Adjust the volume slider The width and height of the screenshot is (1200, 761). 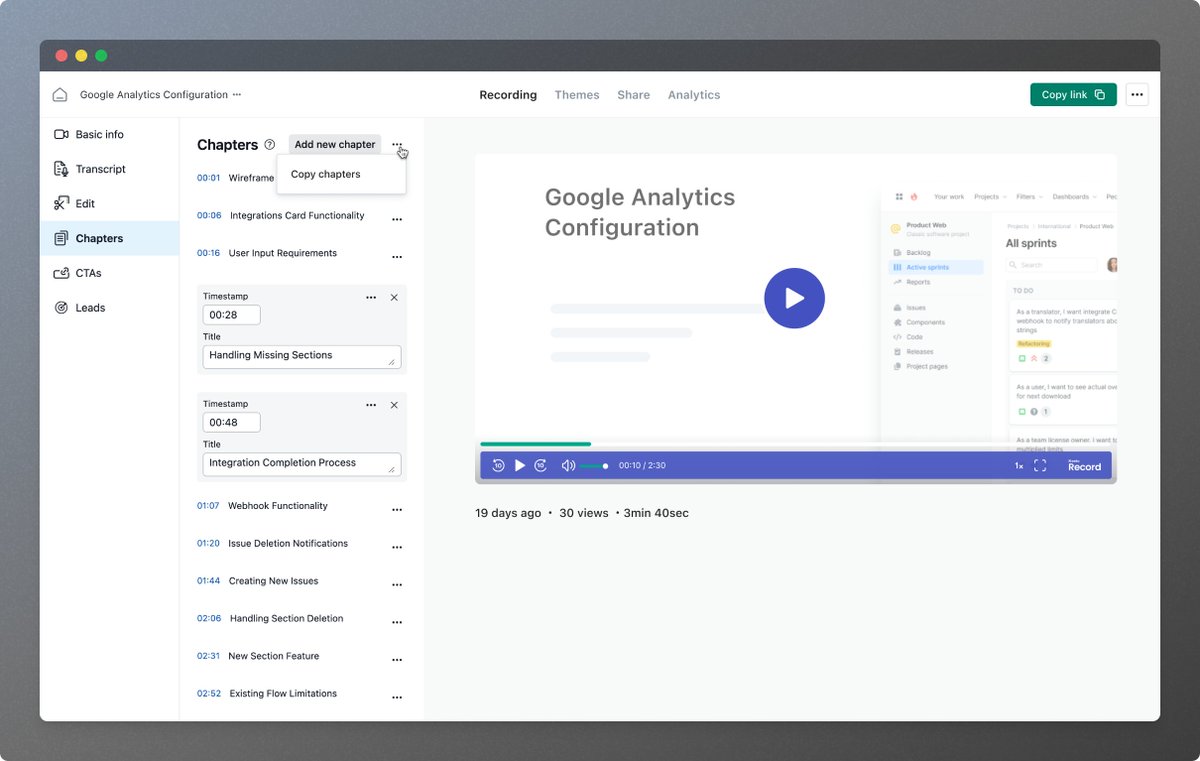pos(594,466)
